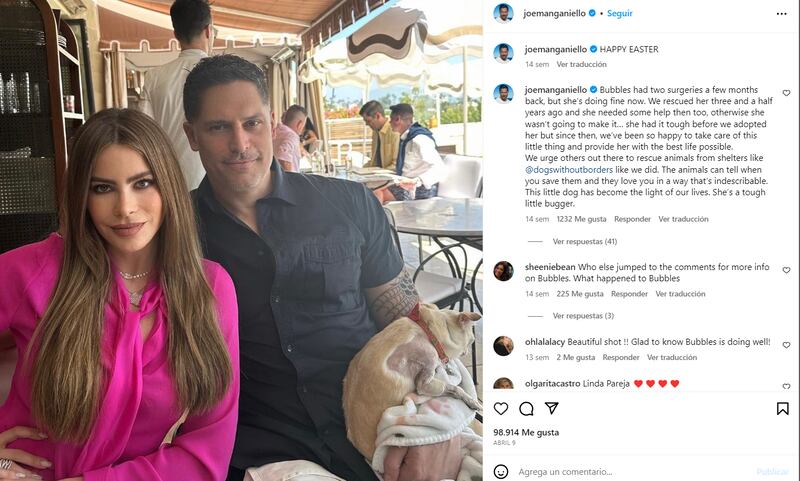Like joemanganiello's Bubbles comment heart

tap(786, 93)
